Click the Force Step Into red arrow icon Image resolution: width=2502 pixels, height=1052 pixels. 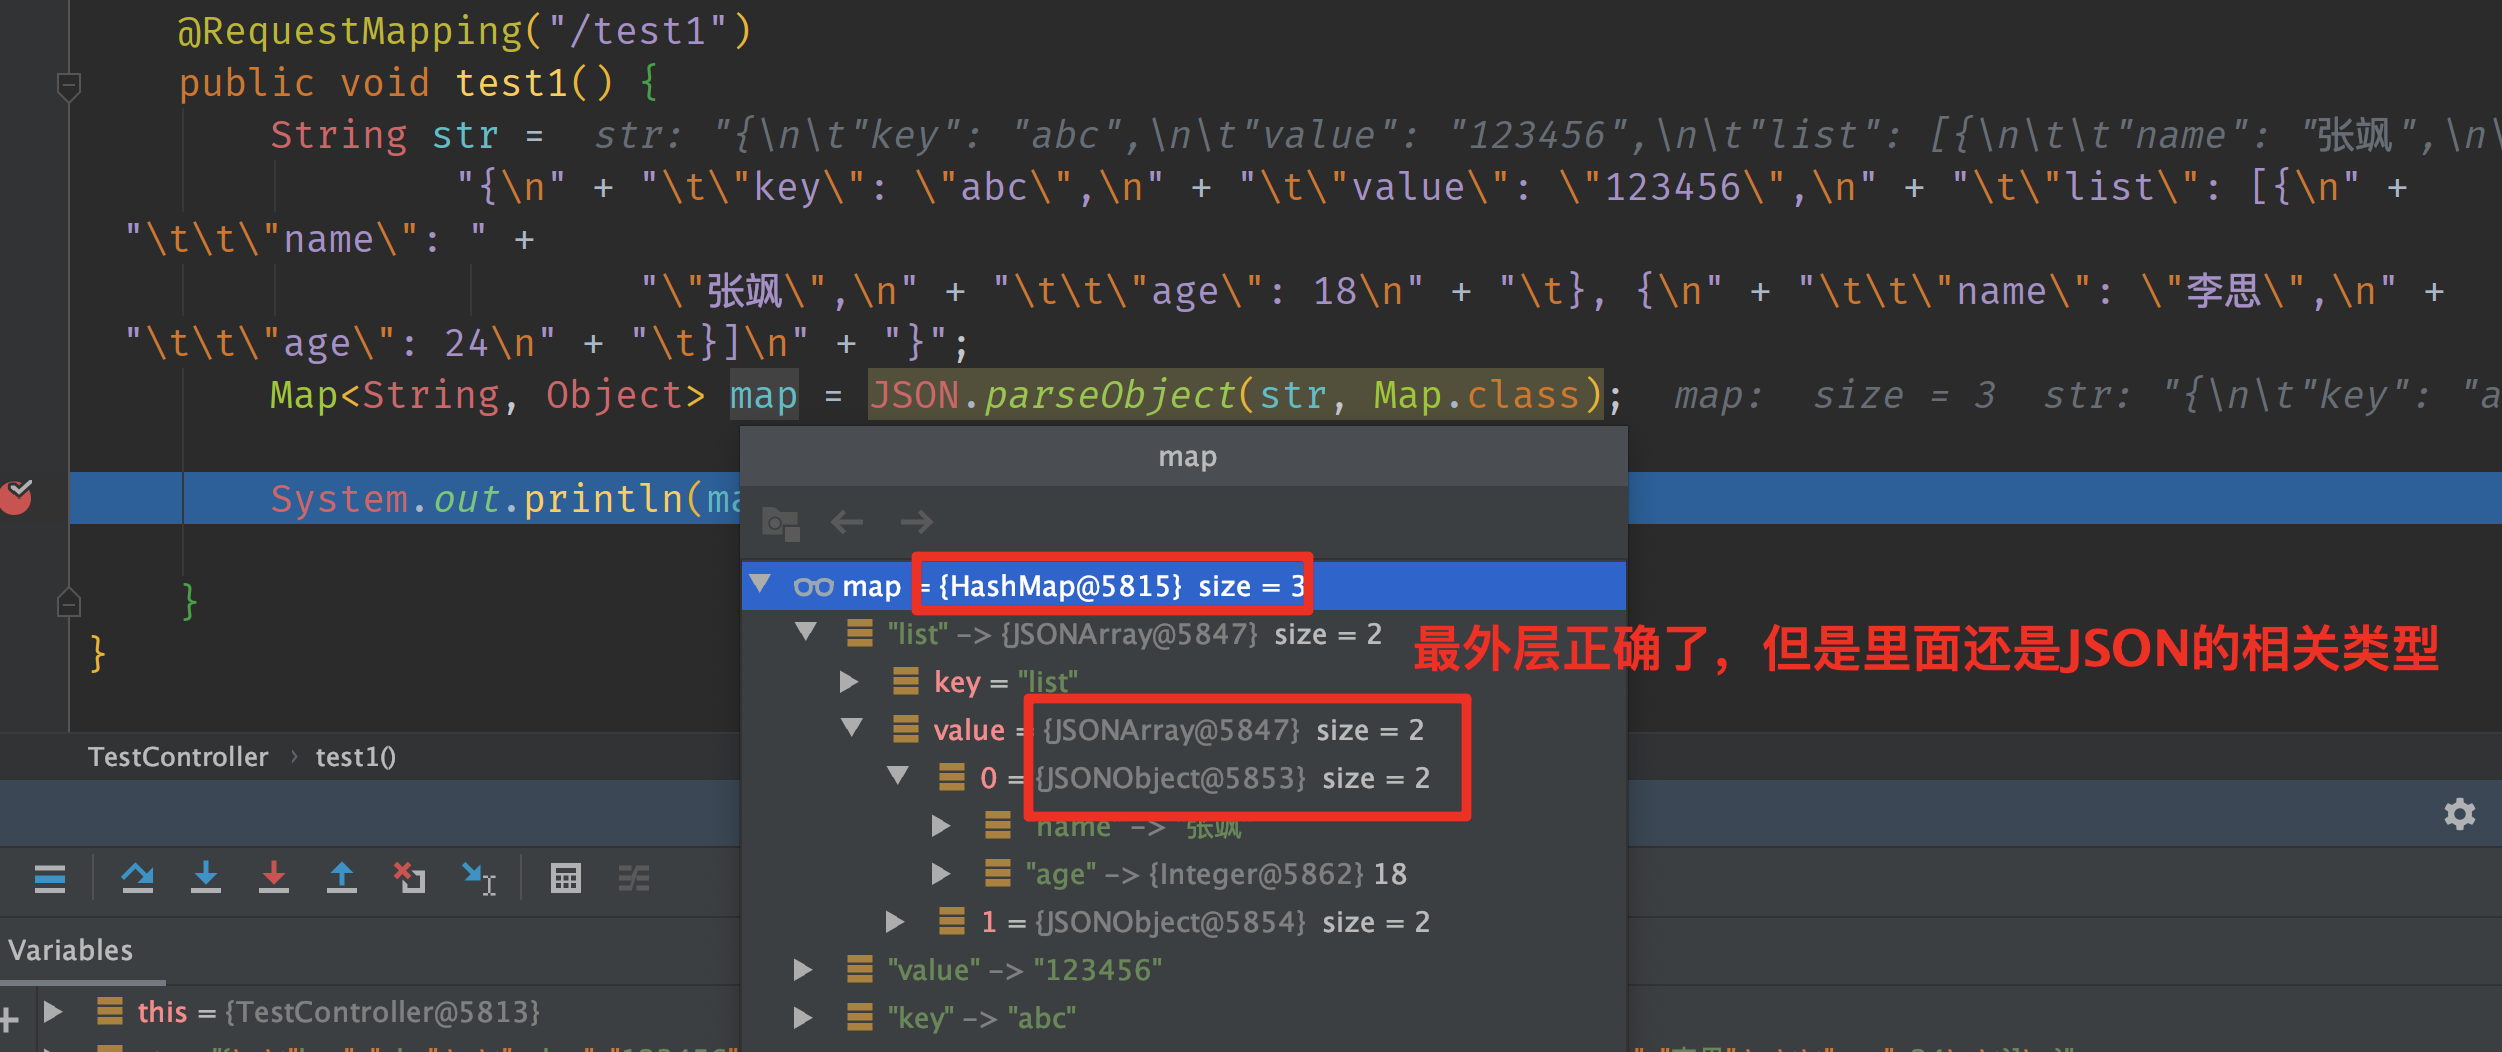273,878
